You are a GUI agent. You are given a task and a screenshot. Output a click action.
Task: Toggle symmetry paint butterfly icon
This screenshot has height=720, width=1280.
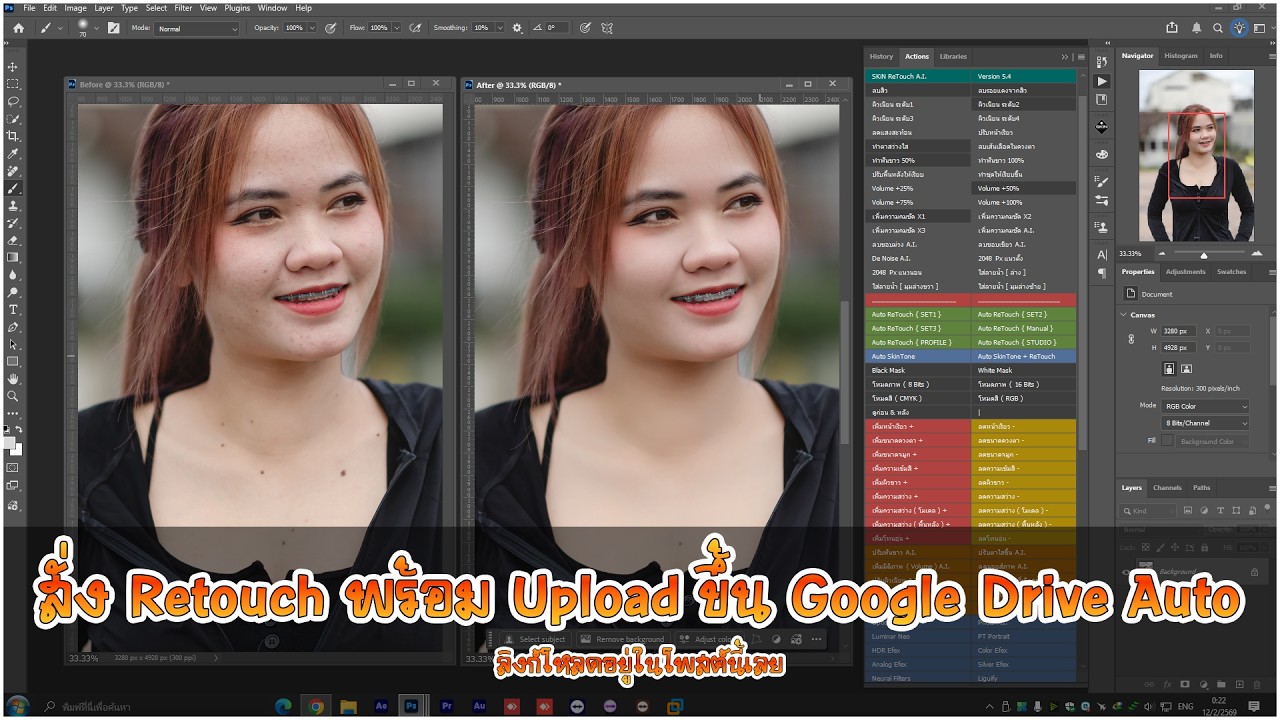(607, 28)
